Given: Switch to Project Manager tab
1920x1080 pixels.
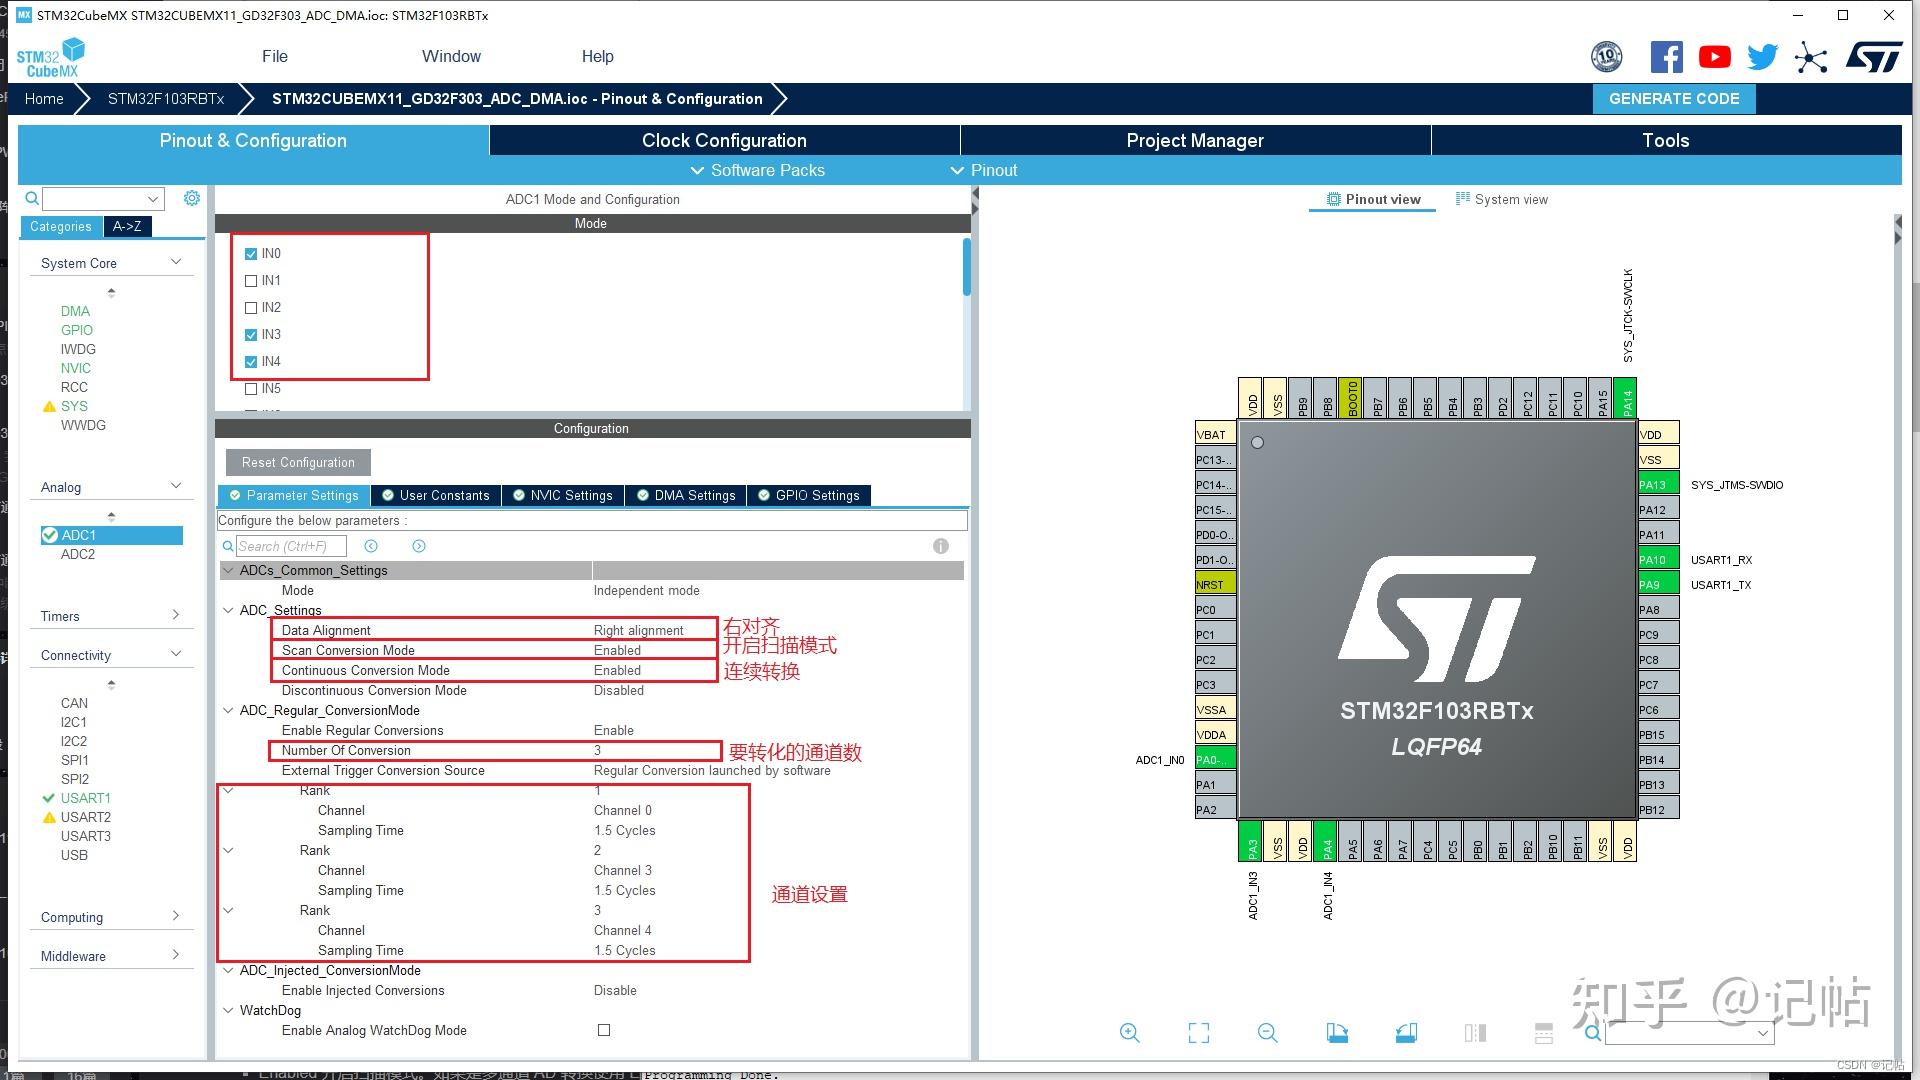Looking at the screenshot, I should 1195,140.
